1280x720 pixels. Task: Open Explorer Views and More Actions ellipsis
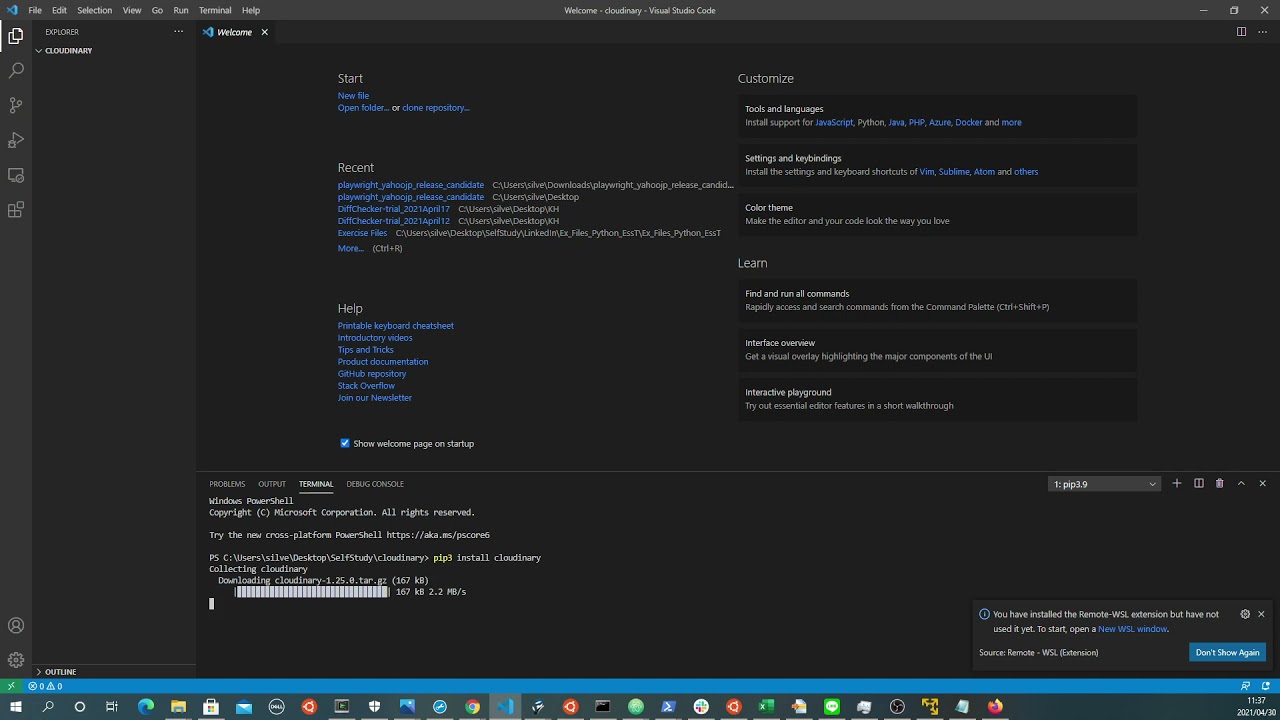[178, 32]
